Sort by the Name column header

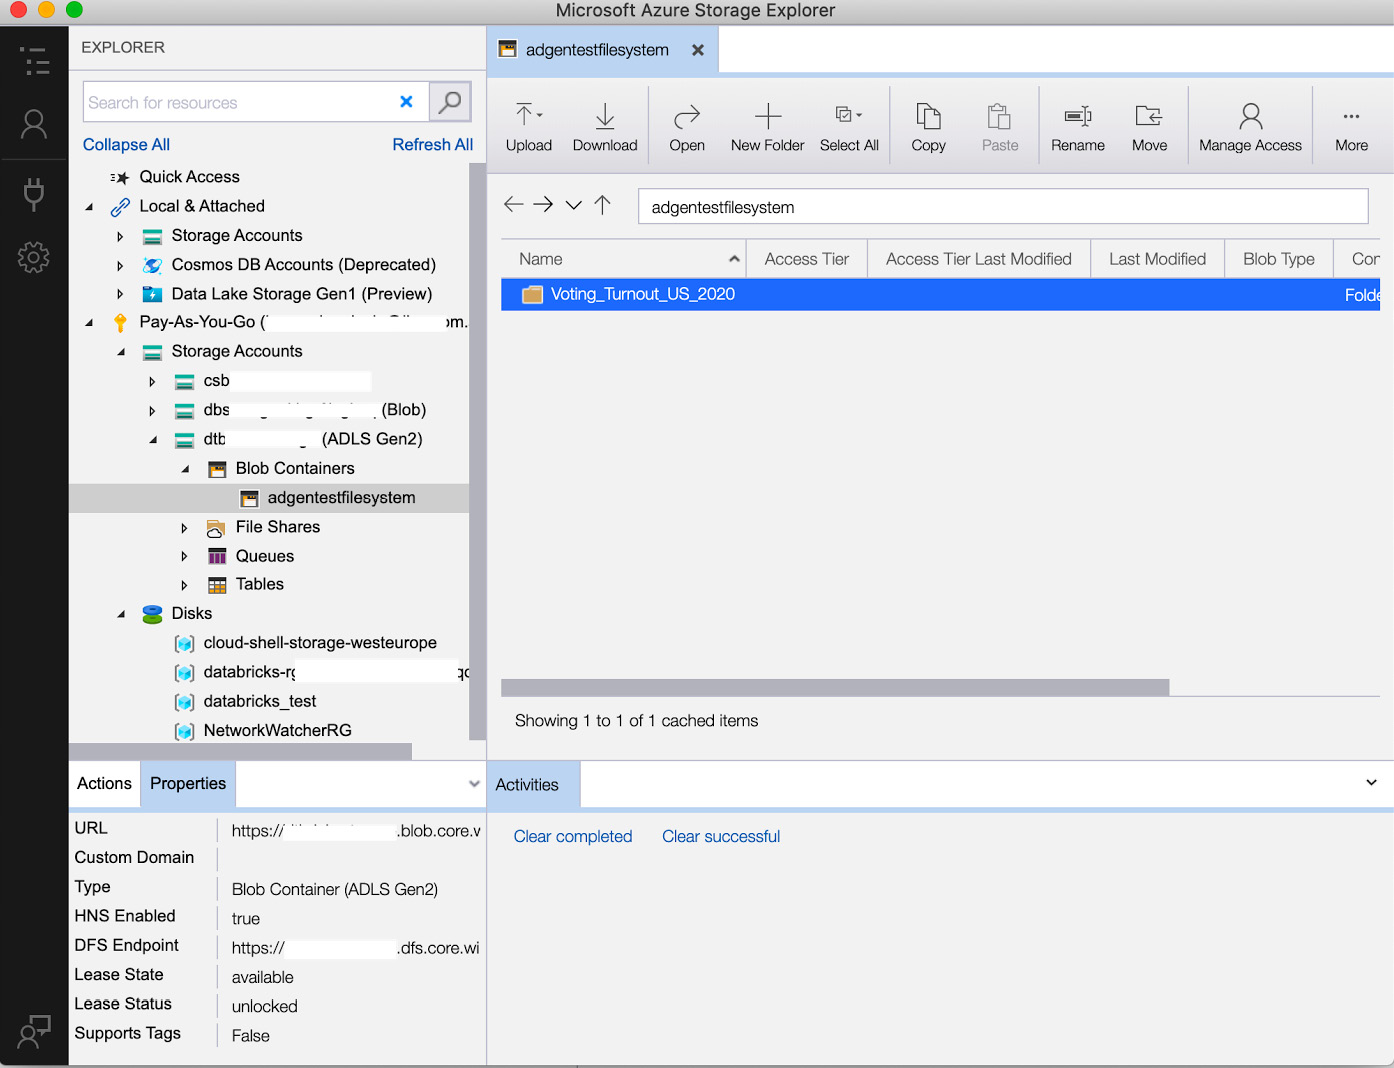point(624,259)
